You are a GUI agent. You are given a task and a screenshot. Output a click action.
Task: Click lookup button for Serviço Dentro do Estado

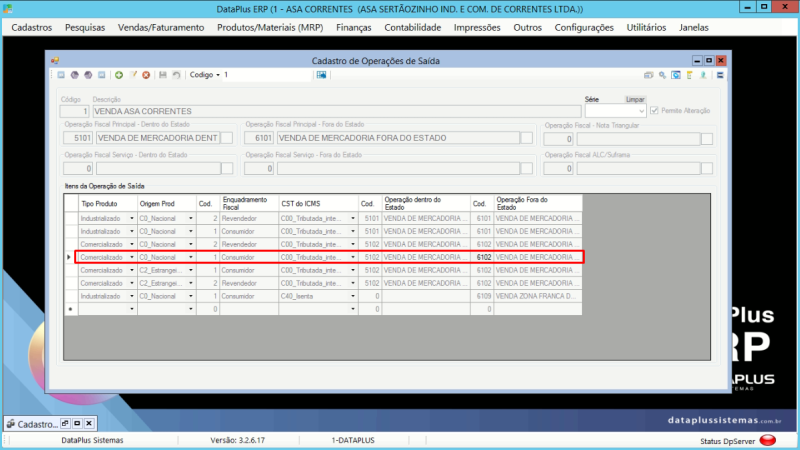pyautogui.click(x=227, y=168)
